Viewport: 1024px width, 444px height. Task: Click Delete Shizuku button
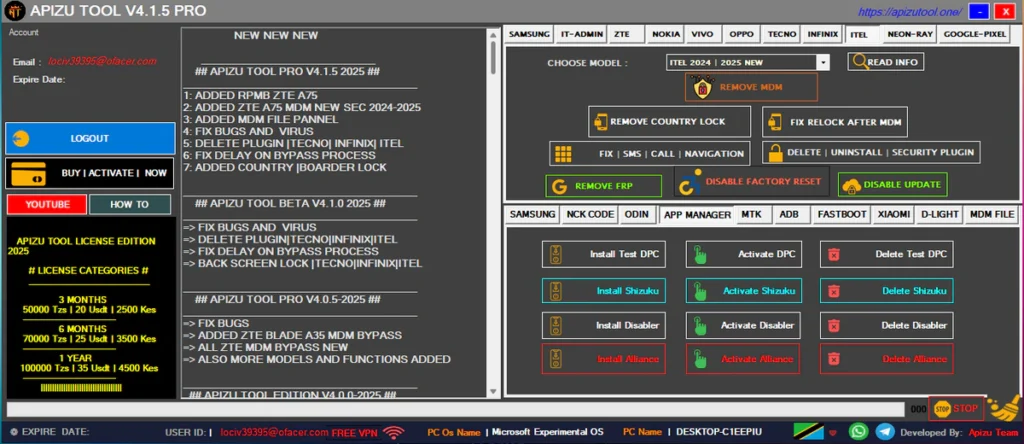click(x=887, y=291)
